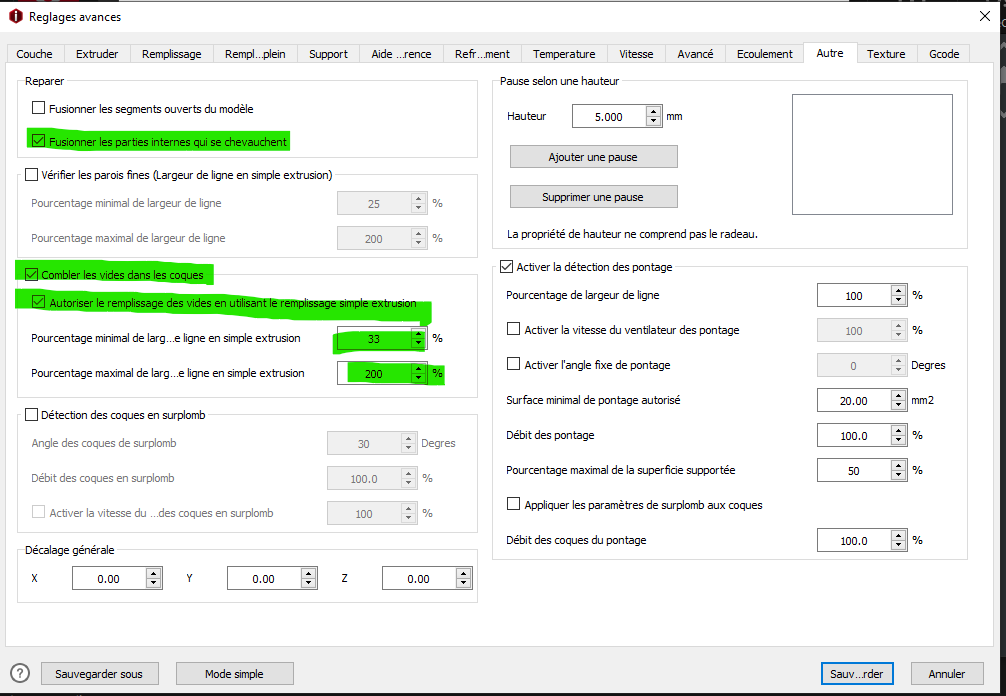Open the Aide ...rence tab
This screenshot has height=696, width=1006.
401,54
